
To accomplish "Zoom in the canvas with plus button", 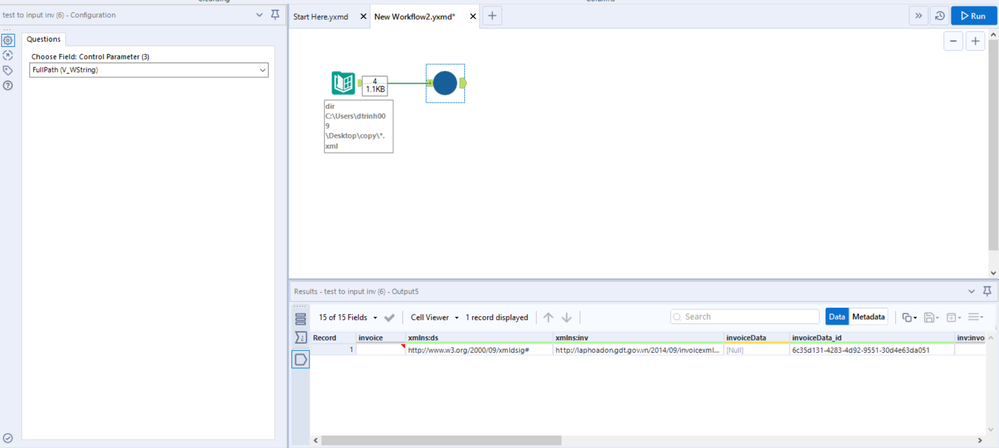I will [975, 41].
